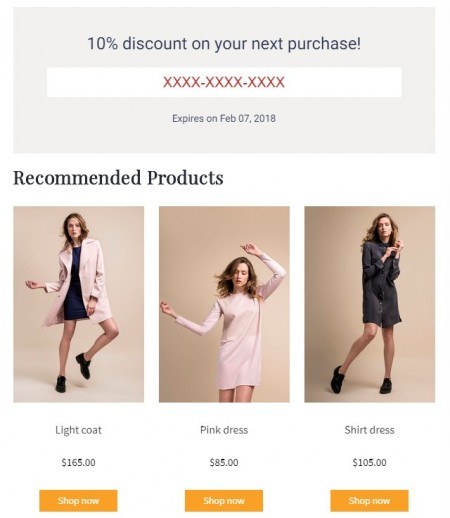Click the XXXX-XXXX-XXXX coupon code
This screenshot has height=518, width=450.
(224, 82)
